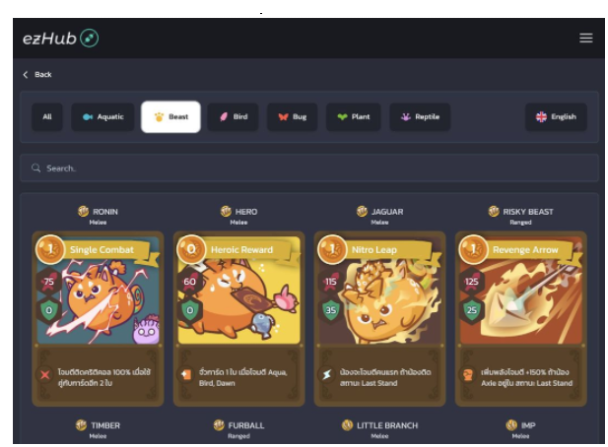The height and width of the screenshot is (447, 608).
Task: Click the coin icon beside RONIN
Action: click(83, 211)
